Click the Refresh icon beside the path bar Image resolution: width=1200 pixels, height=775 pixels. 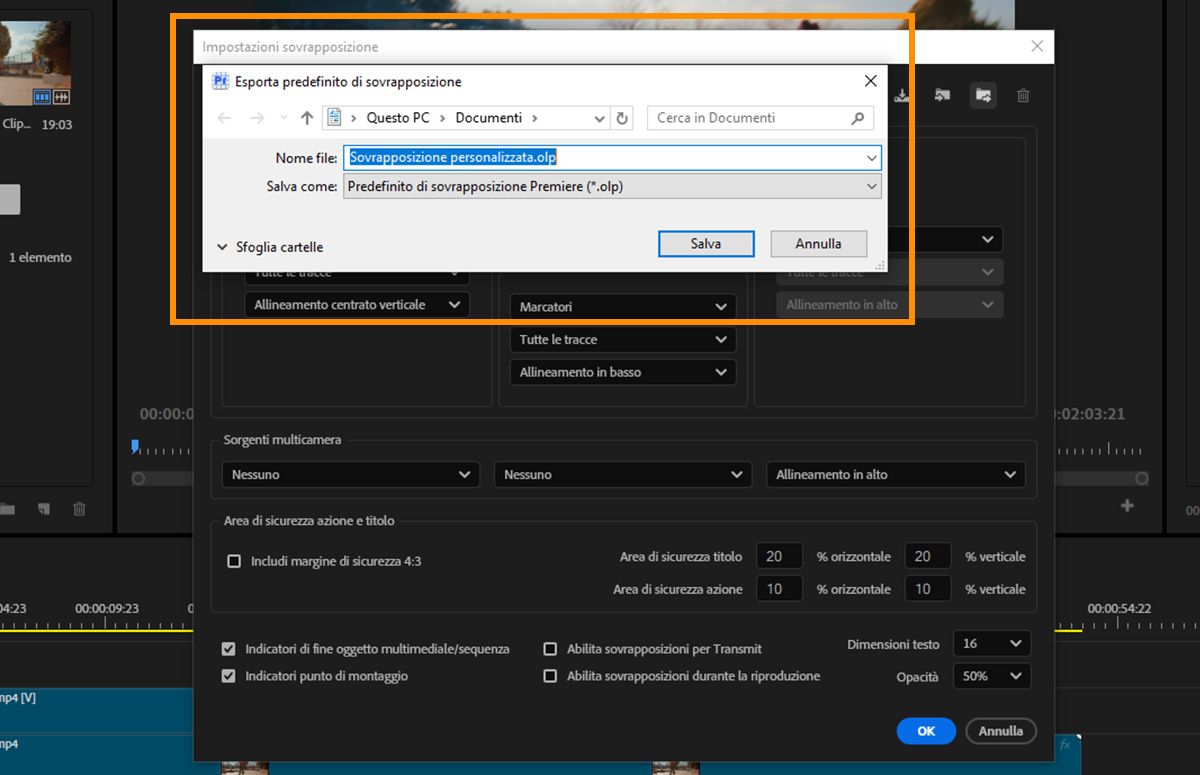tap(622, 118)
